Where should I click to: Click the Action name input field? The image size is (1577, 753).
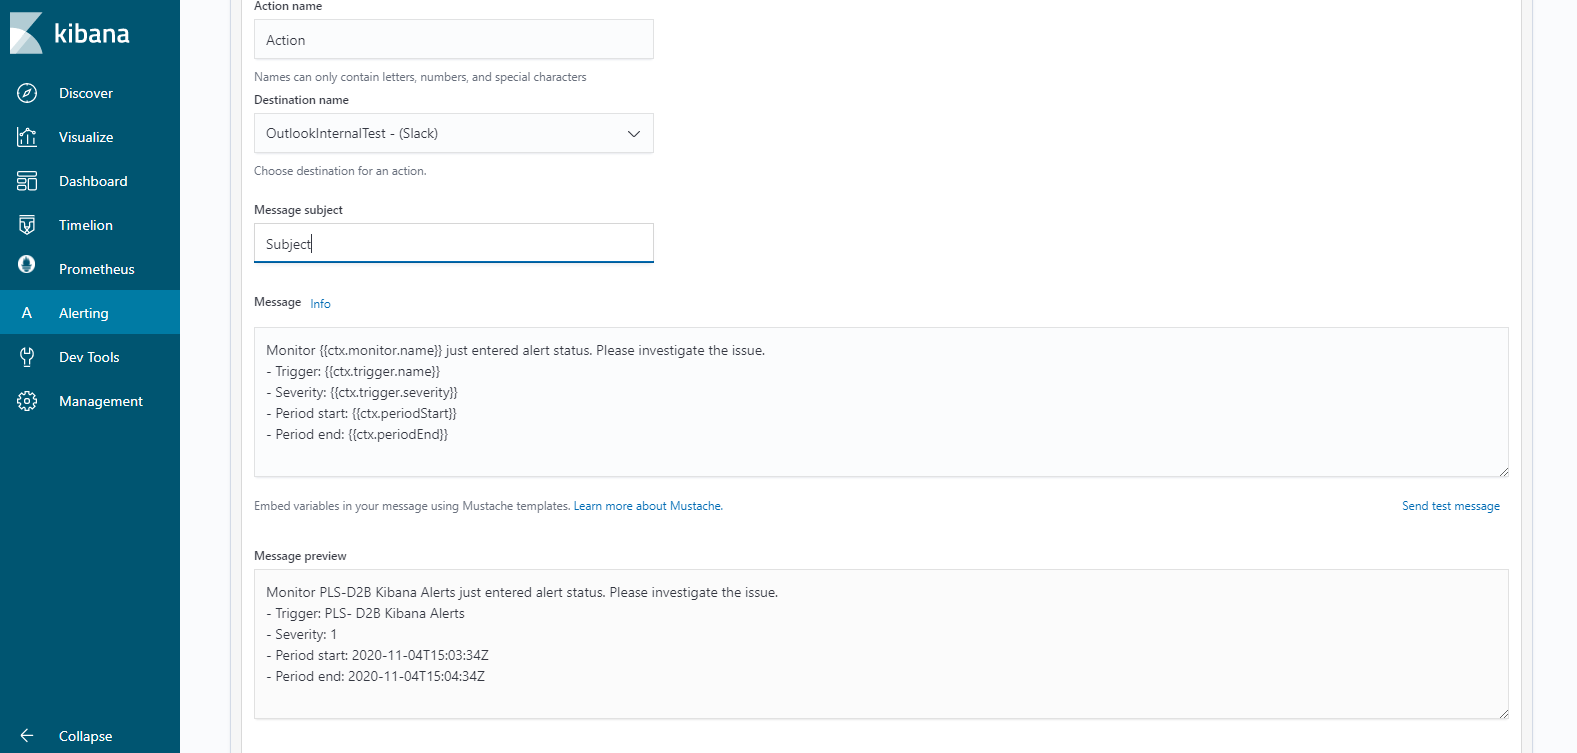pyautogui.click(x=453, y=40)
